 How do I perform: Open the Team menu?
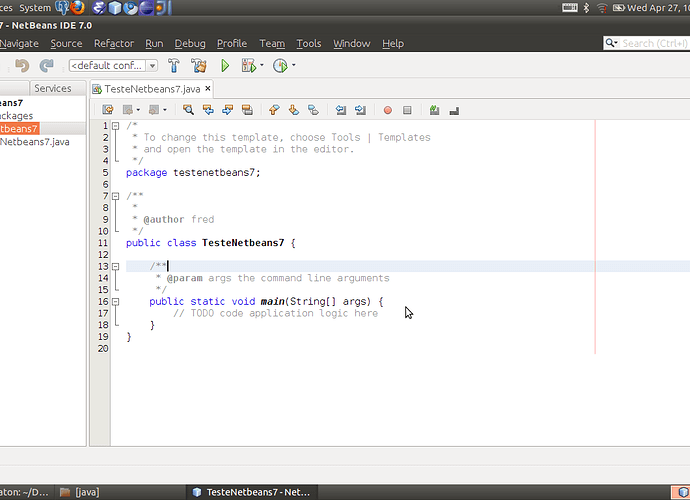272,44
